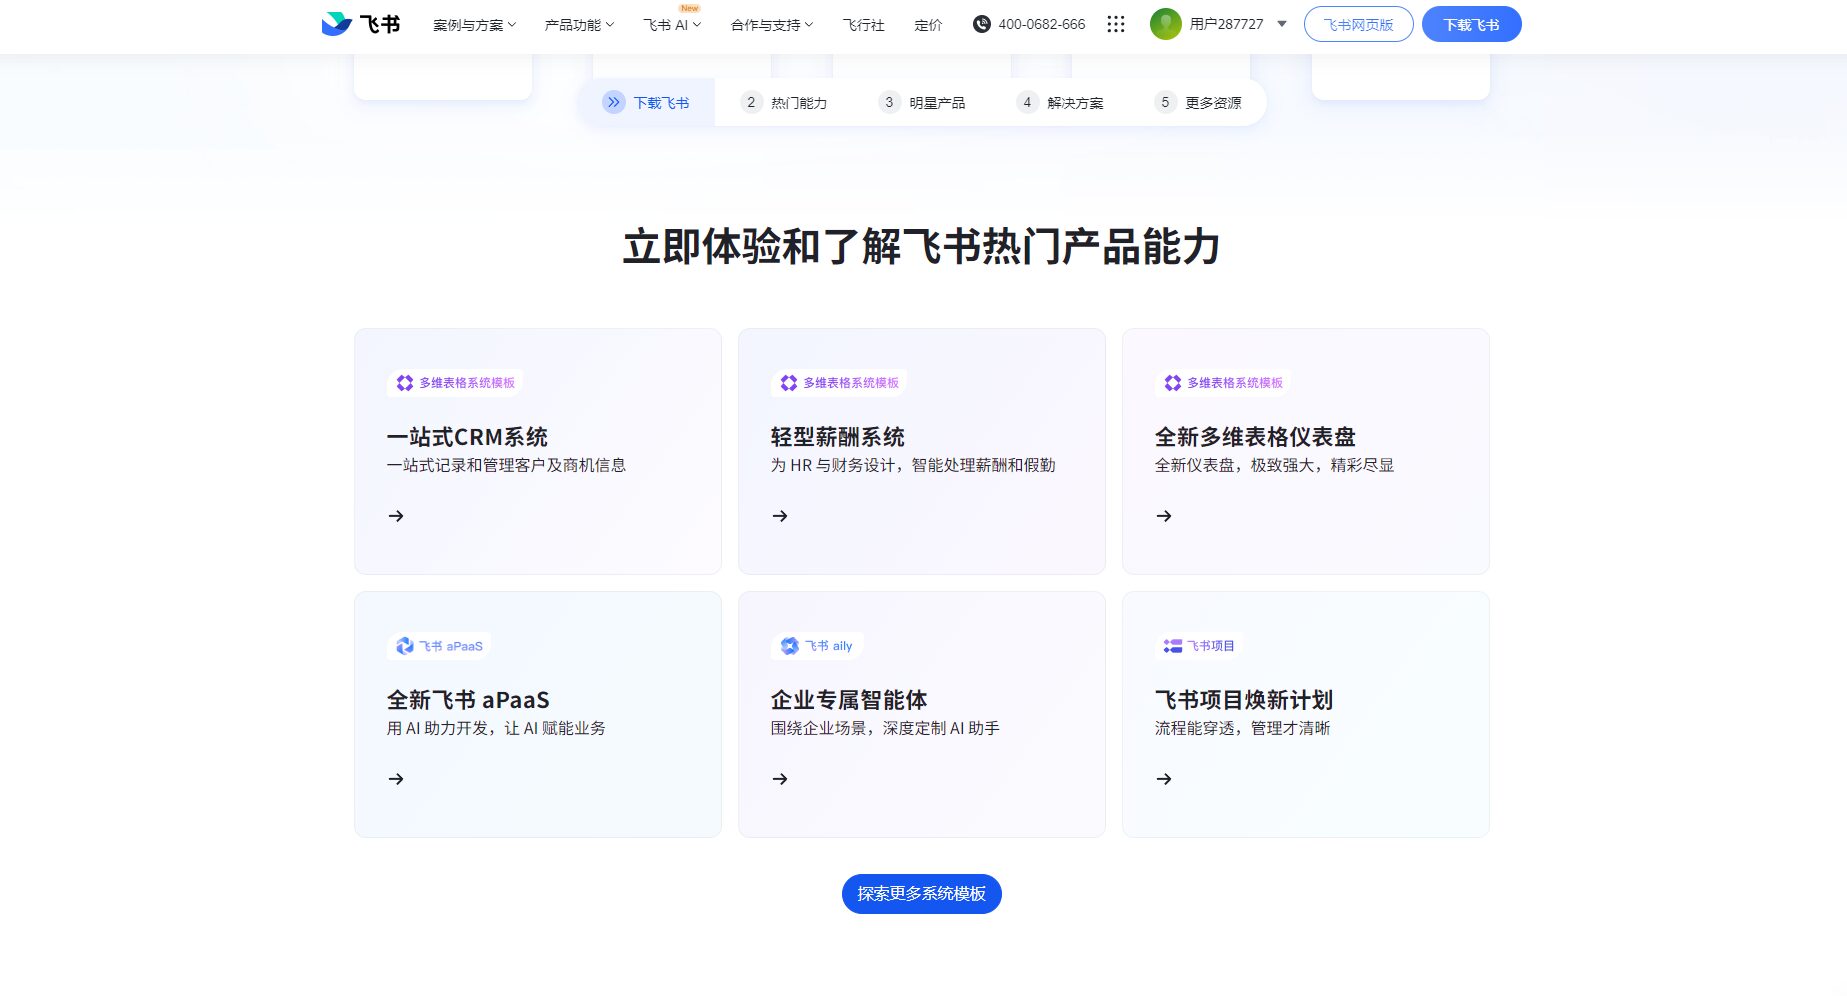Click 探索更多系统模板 button
The image size is (1847, 996).
[922, 894]
